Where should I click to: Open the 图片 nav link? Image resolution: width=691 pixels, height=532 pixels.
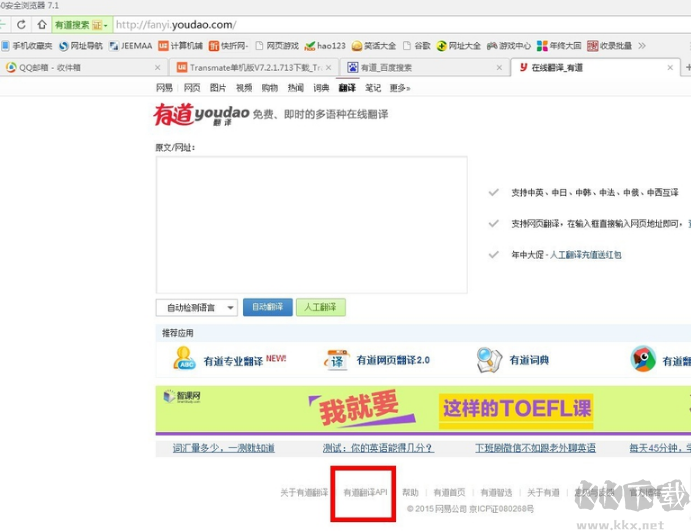coord(218,88)
